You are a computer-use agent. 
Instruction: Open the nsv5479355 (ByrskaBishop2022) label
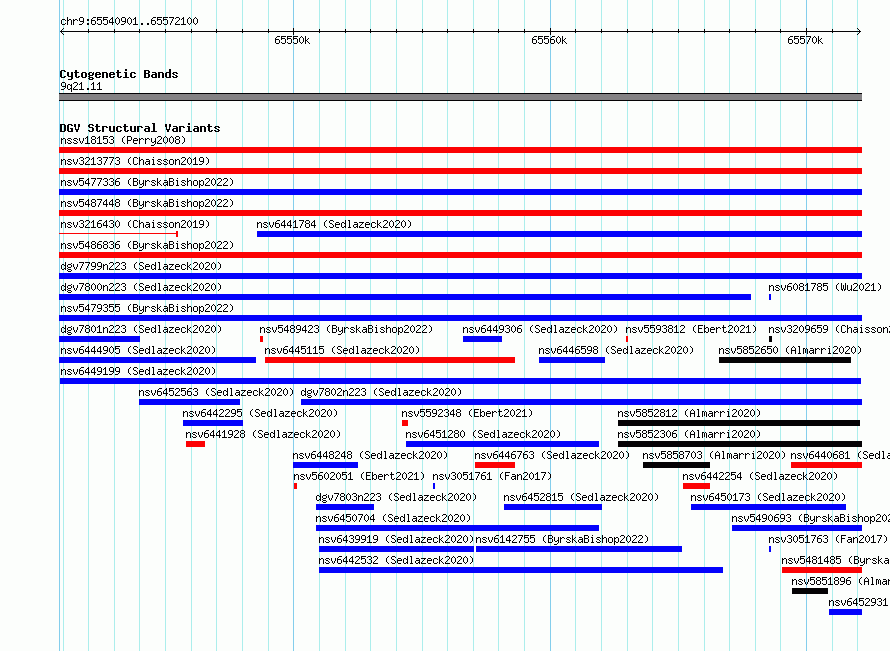tap(147, 308)
